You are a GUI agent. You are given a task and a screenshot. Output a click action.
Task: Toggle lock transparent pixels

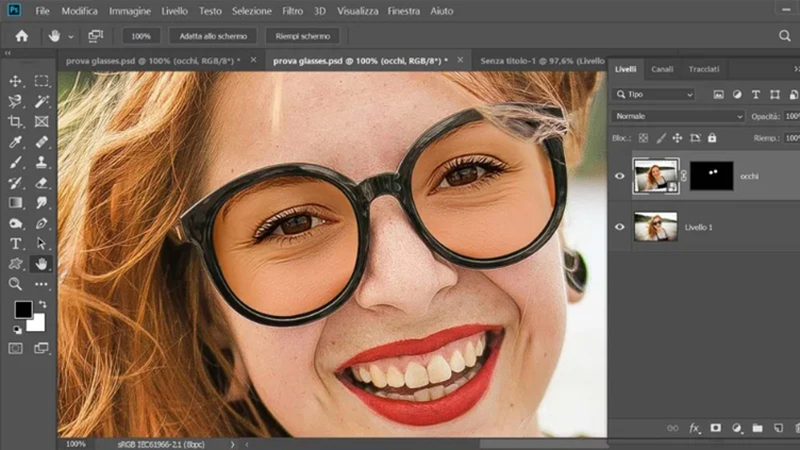click(x=643, y=138)
